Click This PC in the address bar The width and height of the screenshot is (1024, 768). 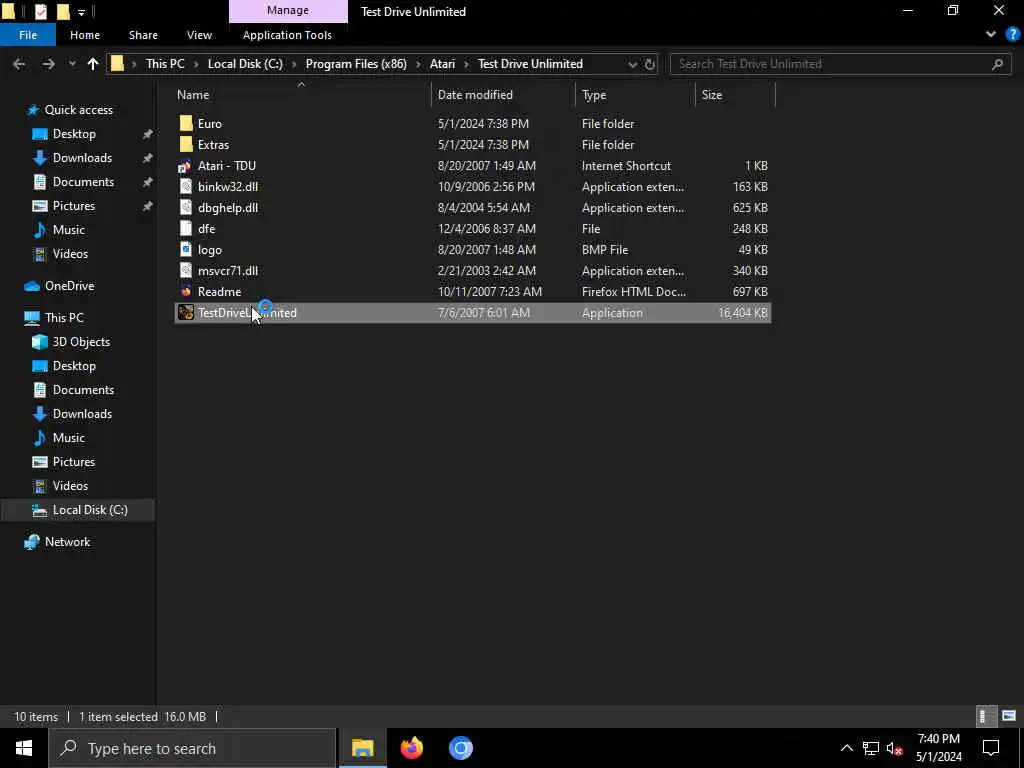click(x=165, y=64)
